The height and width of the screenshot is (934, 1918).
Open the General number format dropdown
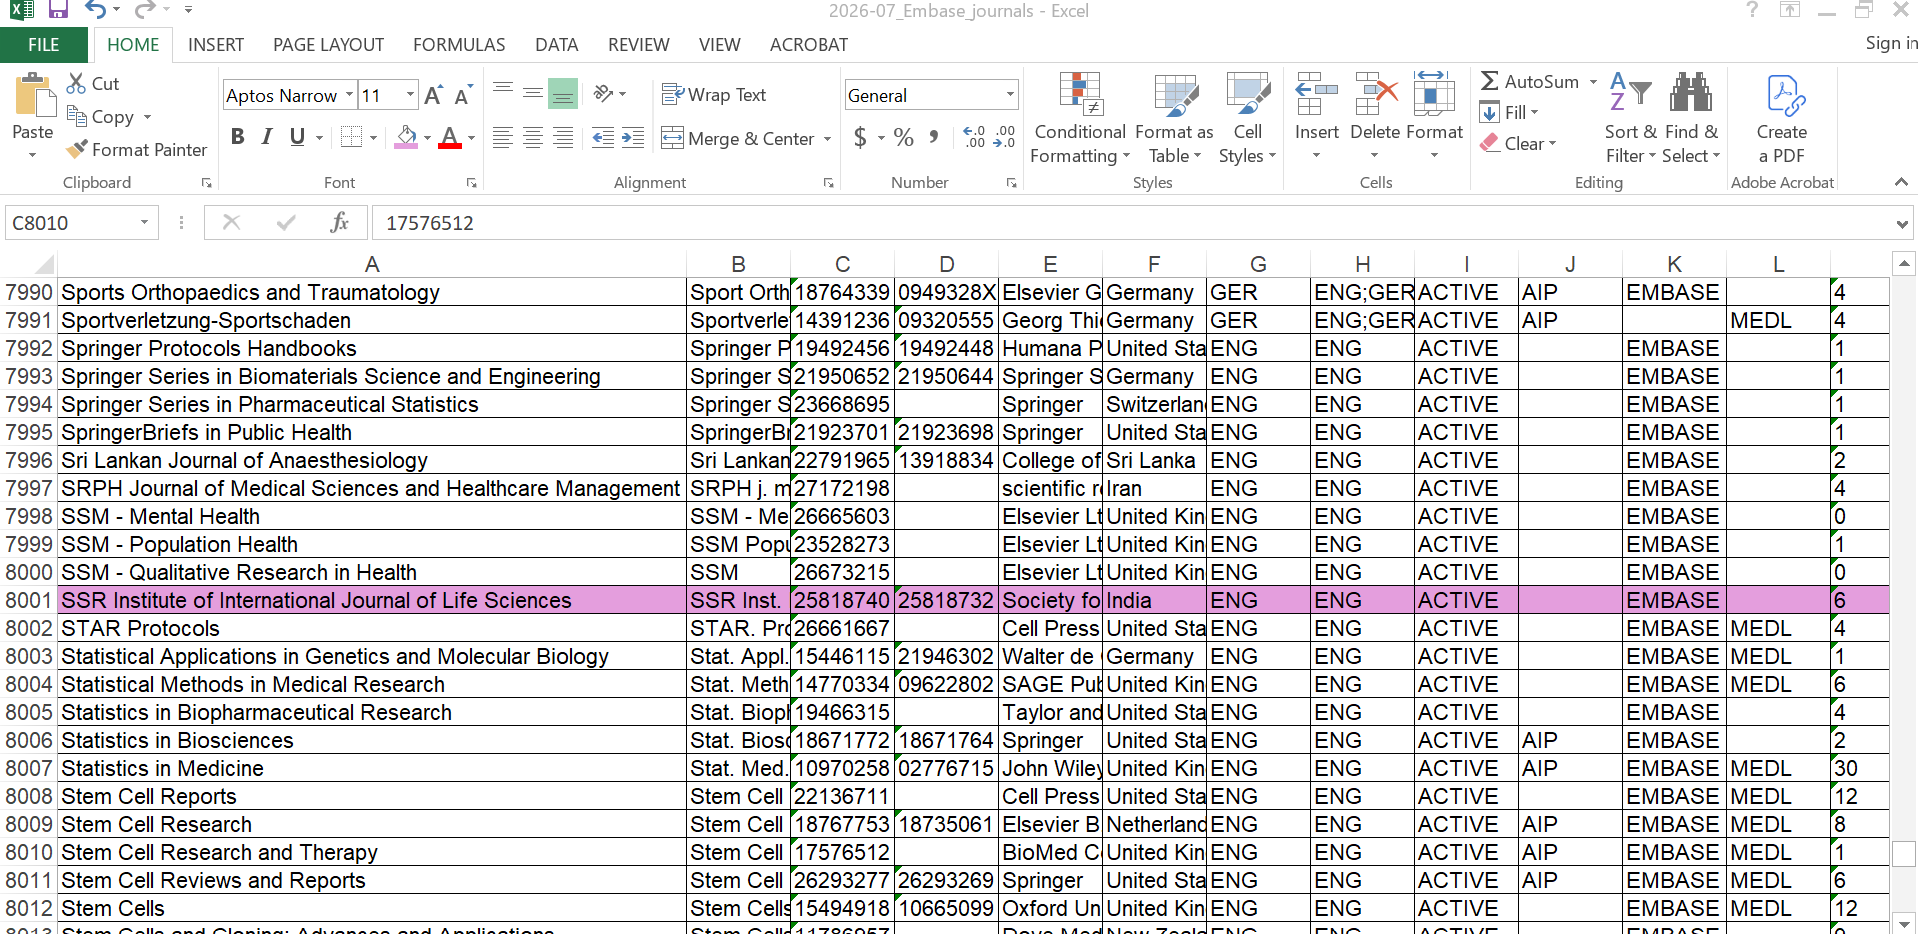[x=1010, y=95]
